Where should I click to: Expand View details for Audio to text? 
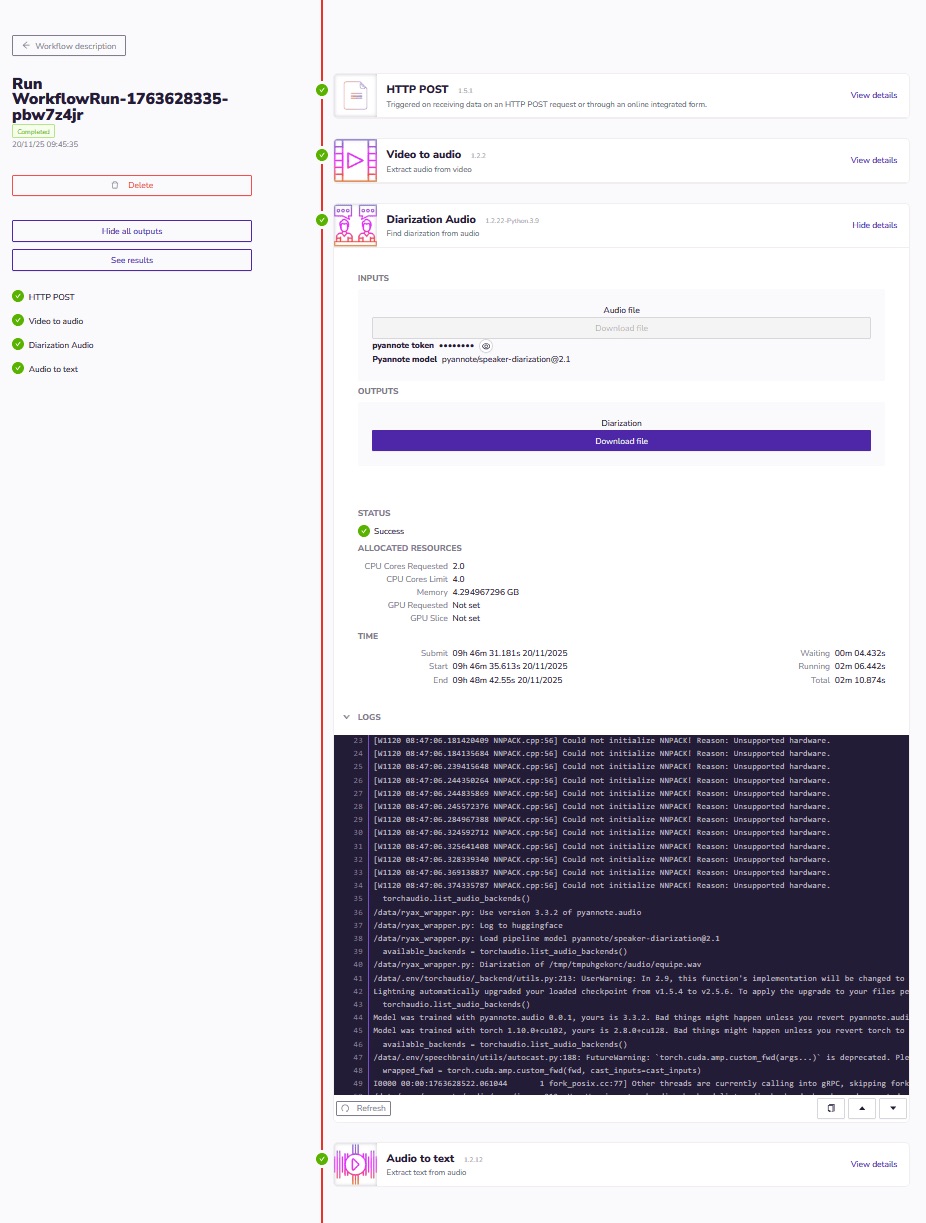pos(873,1164)
